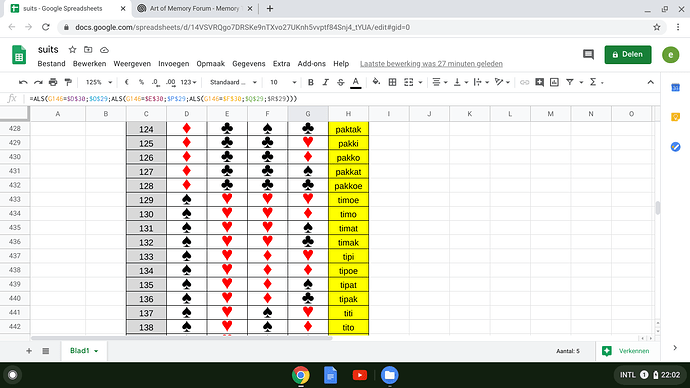The height and width of the screenshot is (388, 690).
Task: Click the merge cells icon
Action: [408, 82]
